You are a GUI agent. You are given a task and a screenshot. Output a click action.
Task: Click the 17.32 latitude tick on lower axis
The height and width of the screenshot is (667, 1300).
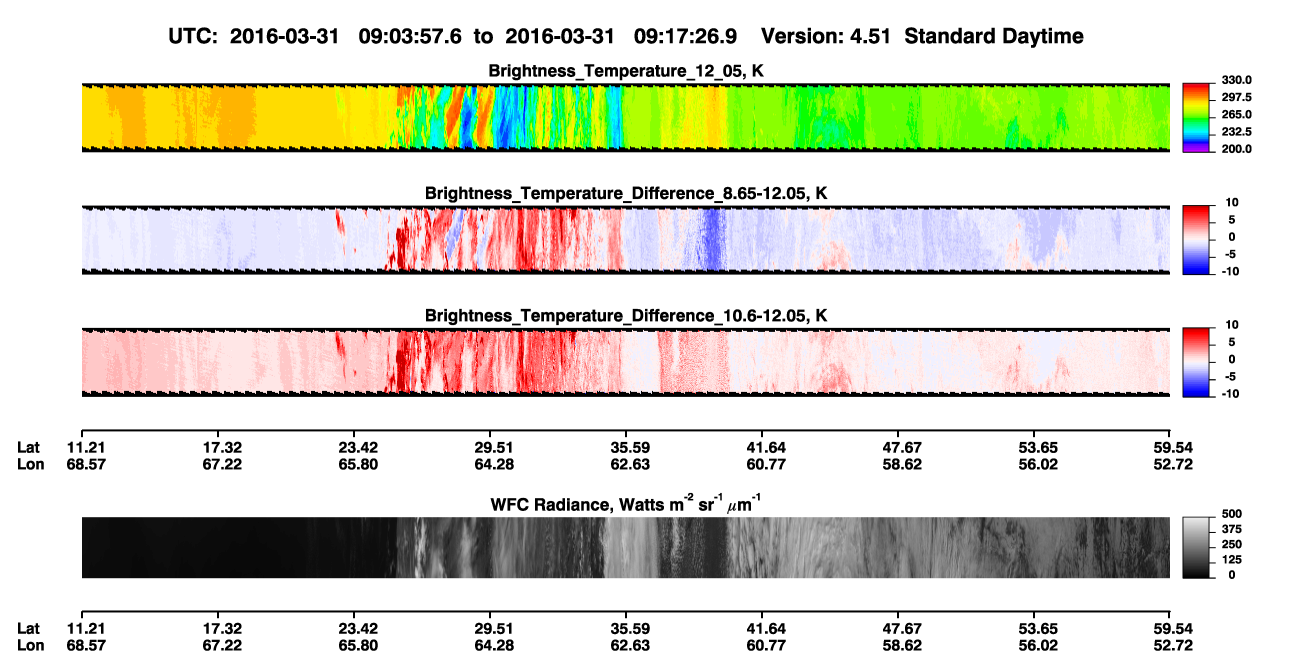click(218, 628)
